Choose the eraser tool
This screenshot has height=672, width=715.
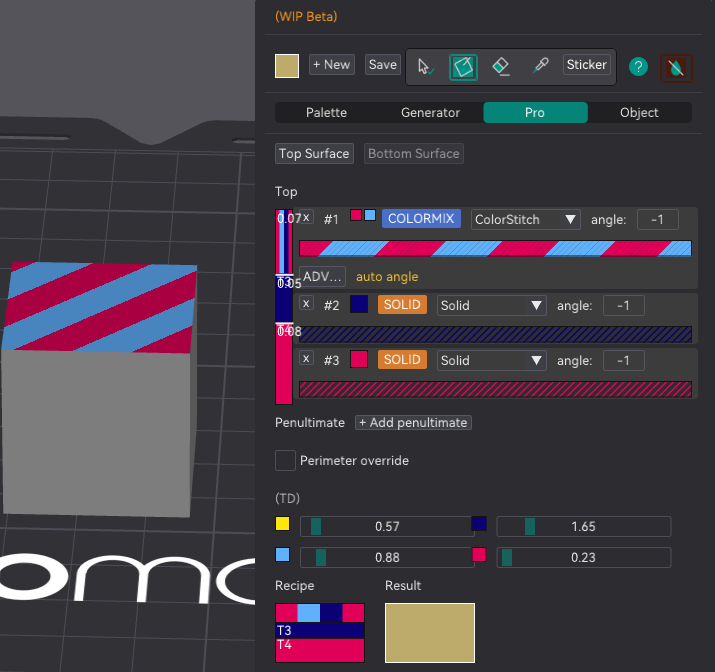point(501,67)
